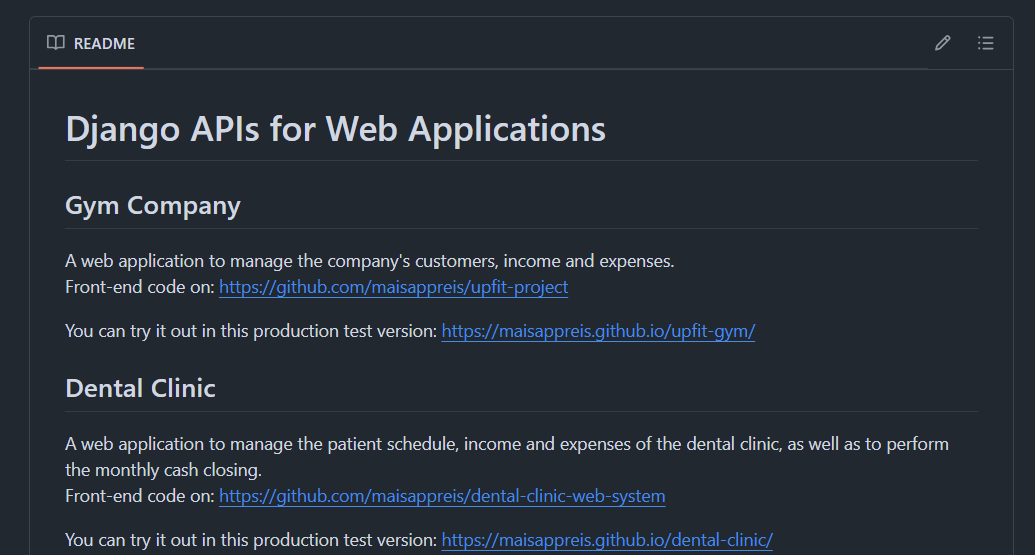
Task: Visit the upfit-gym production test link
Action: 598,331
